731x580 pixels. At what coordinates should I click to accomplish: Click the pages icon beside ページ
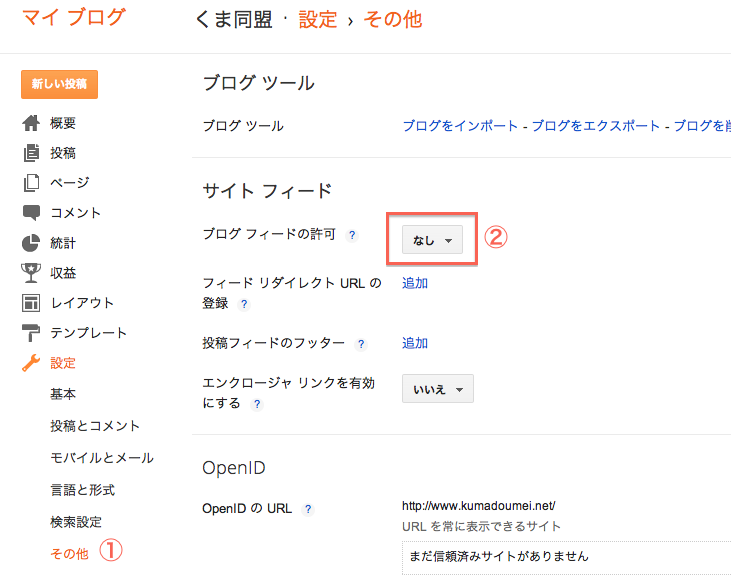pos(31,183)
